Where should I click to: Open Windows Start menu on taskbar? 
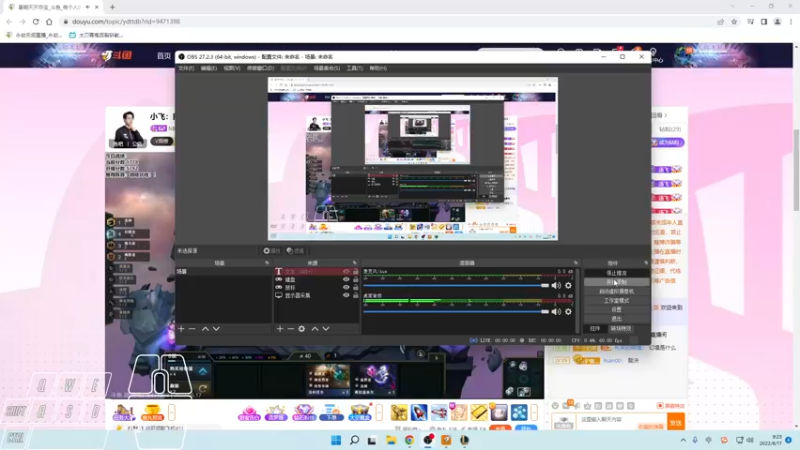(336, 440)
